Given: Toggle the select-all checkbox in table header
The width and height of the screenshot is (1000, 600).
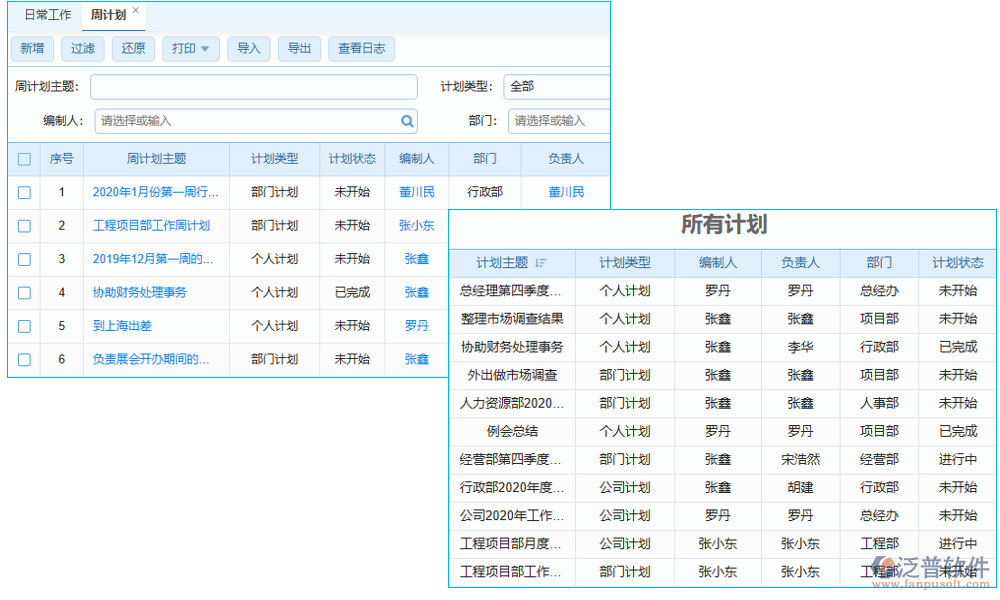Looking at the screenshot, I should (x=23, y=159).
